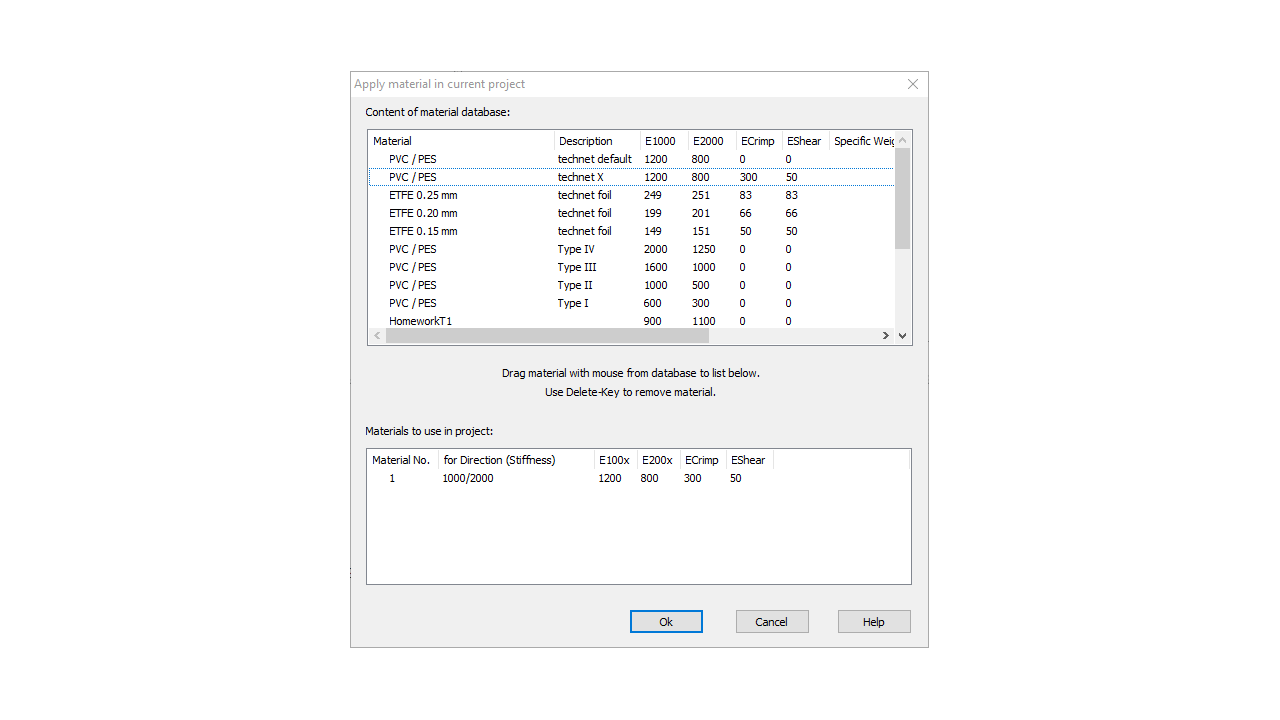Select the PVC / PES Type IV row
This screenshot has height=720, width=1280.
point(413,249)
